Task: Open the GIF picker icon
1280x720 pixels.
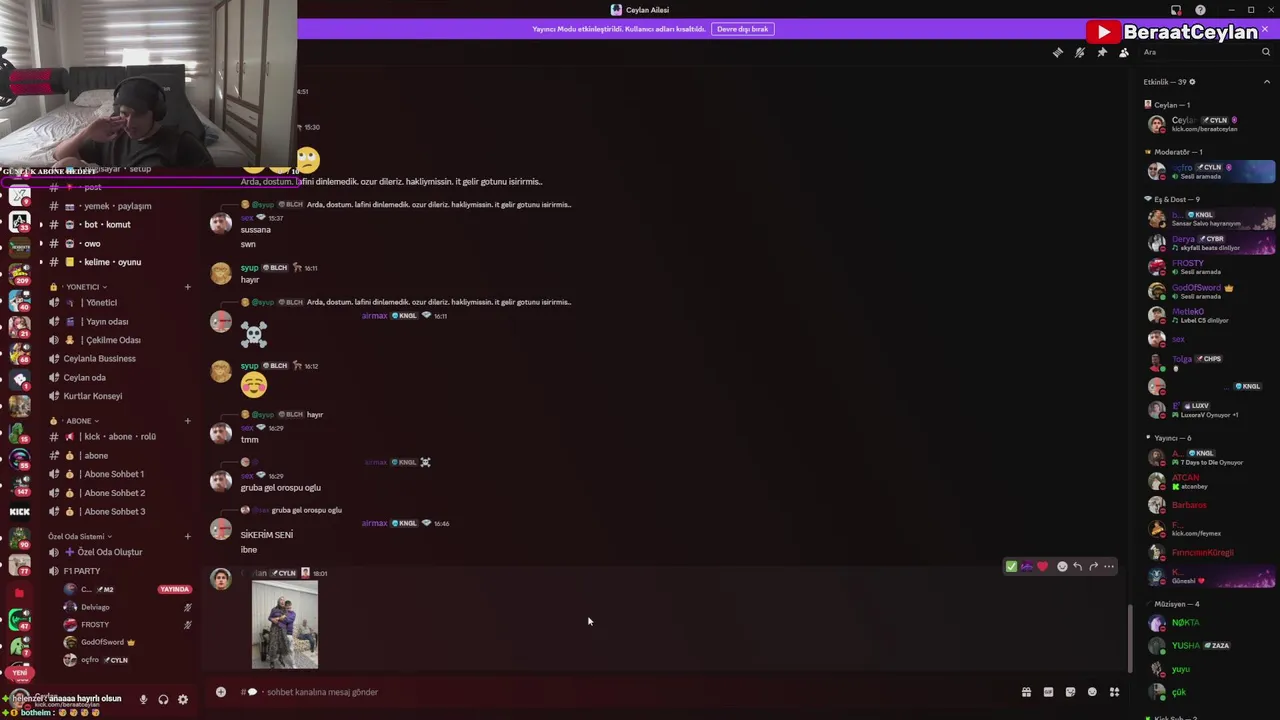Action: 1048,692
